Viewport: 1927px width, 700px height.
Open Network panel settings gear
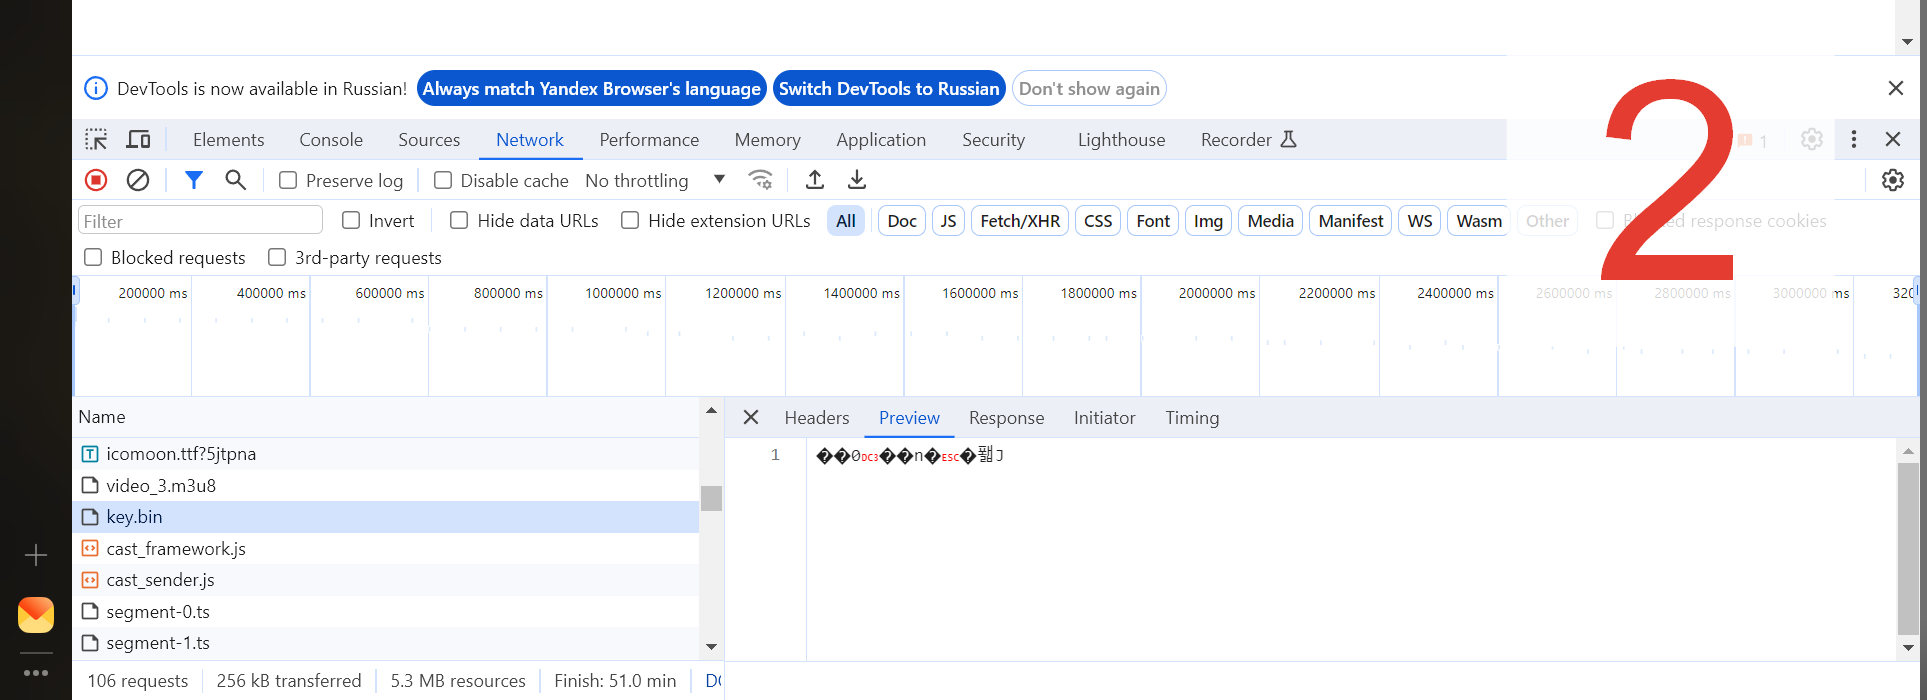coord(1893,180)
